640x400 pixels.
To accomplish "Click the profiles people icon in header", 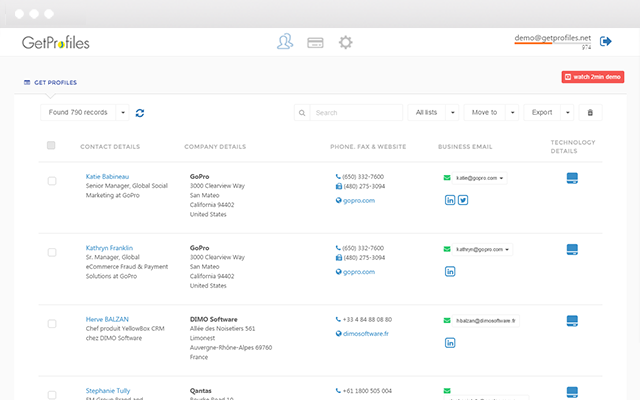I will 286,42.
